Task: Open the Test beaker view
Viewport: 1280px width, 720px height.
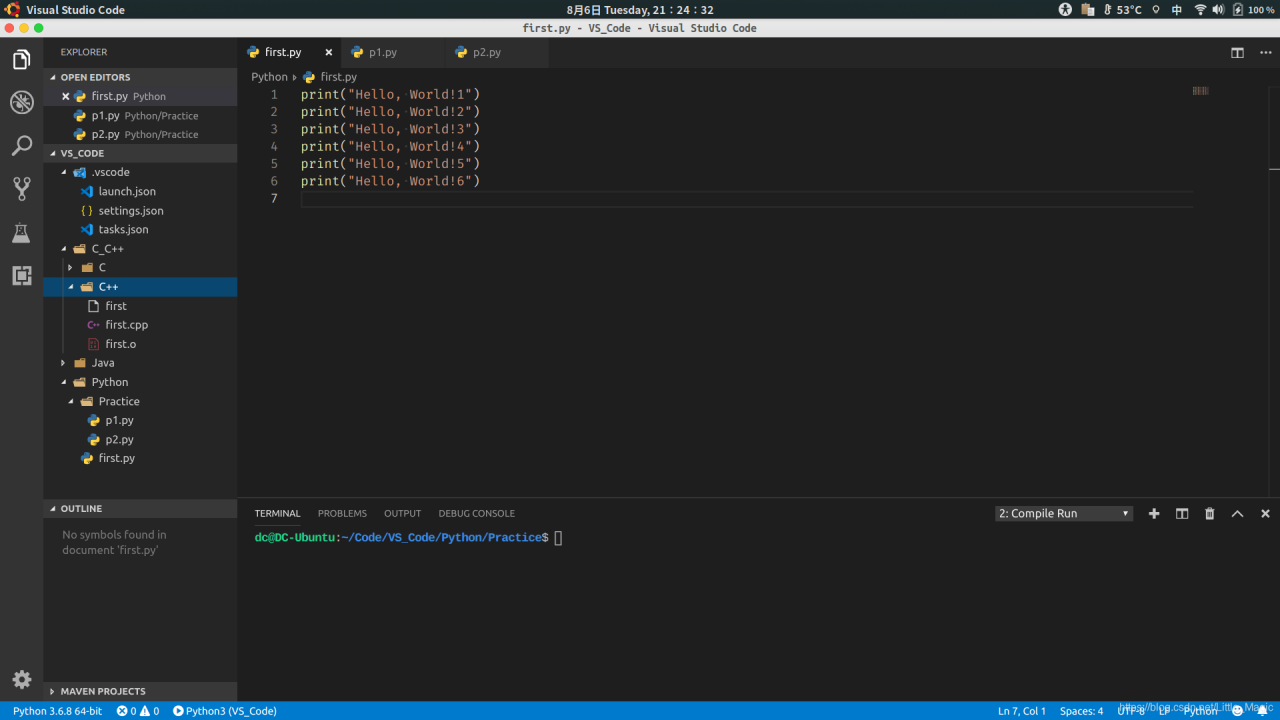Action: (21, 233)
